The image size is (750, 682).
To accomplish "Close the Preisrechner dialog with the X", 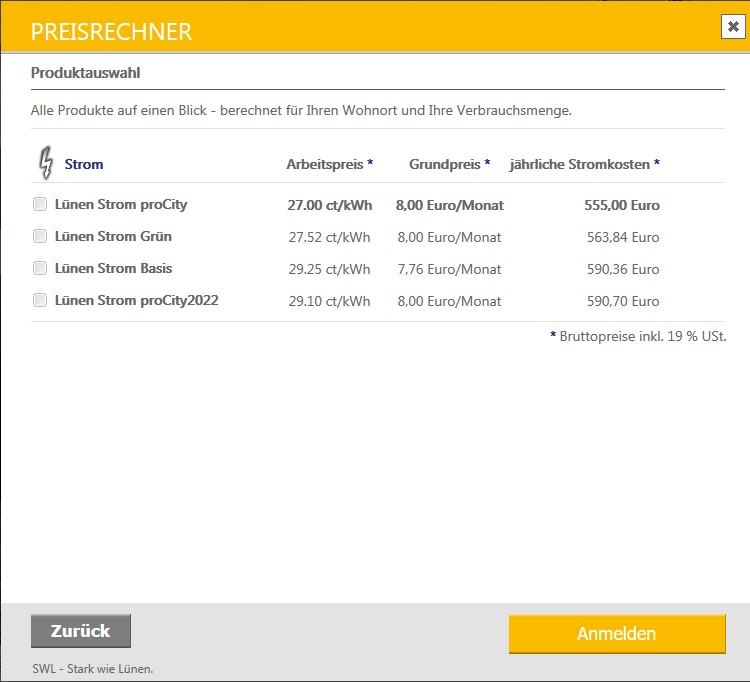I will [733, 27].
